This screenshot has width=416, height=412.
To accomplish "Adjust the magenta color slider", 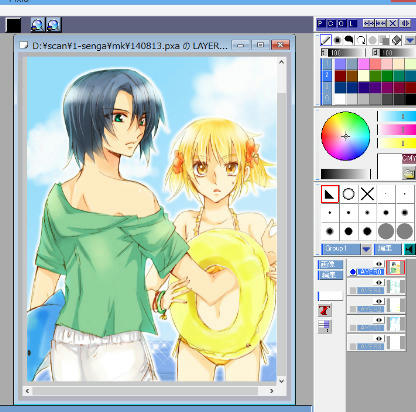I will [398, 130].
